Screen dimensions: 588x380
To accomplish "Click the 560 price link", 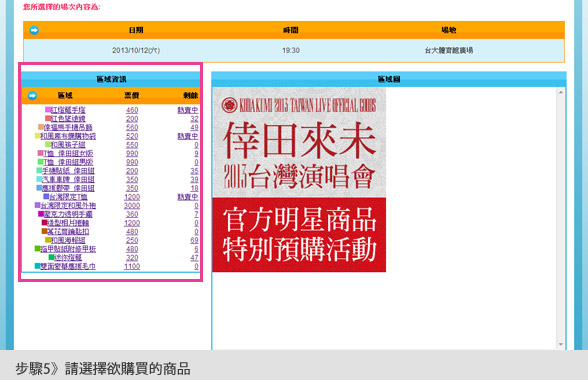I will pos(132,128).
